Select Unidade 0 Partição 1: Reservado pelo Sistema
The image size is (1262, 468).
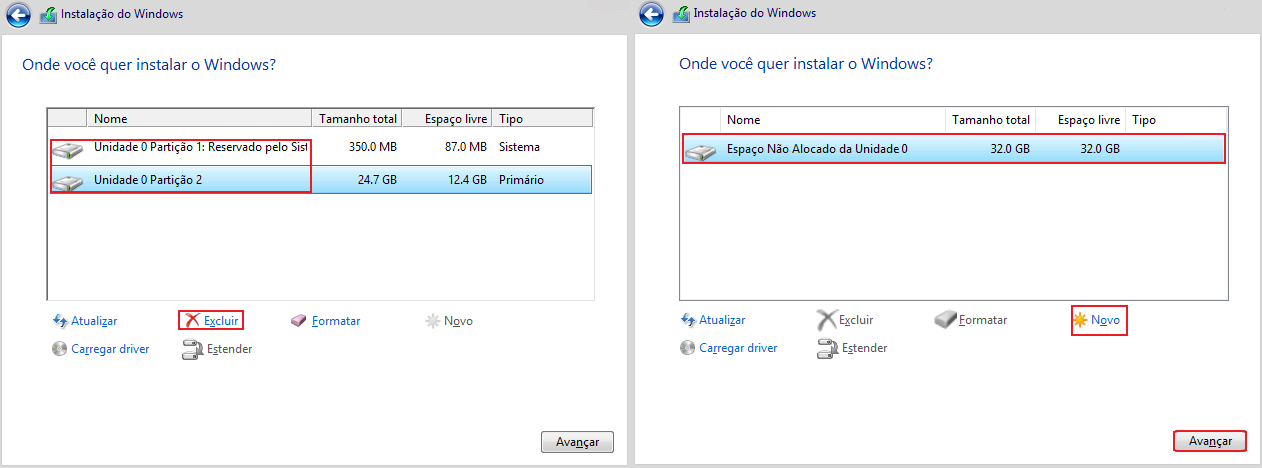click(x=320, y=147)
